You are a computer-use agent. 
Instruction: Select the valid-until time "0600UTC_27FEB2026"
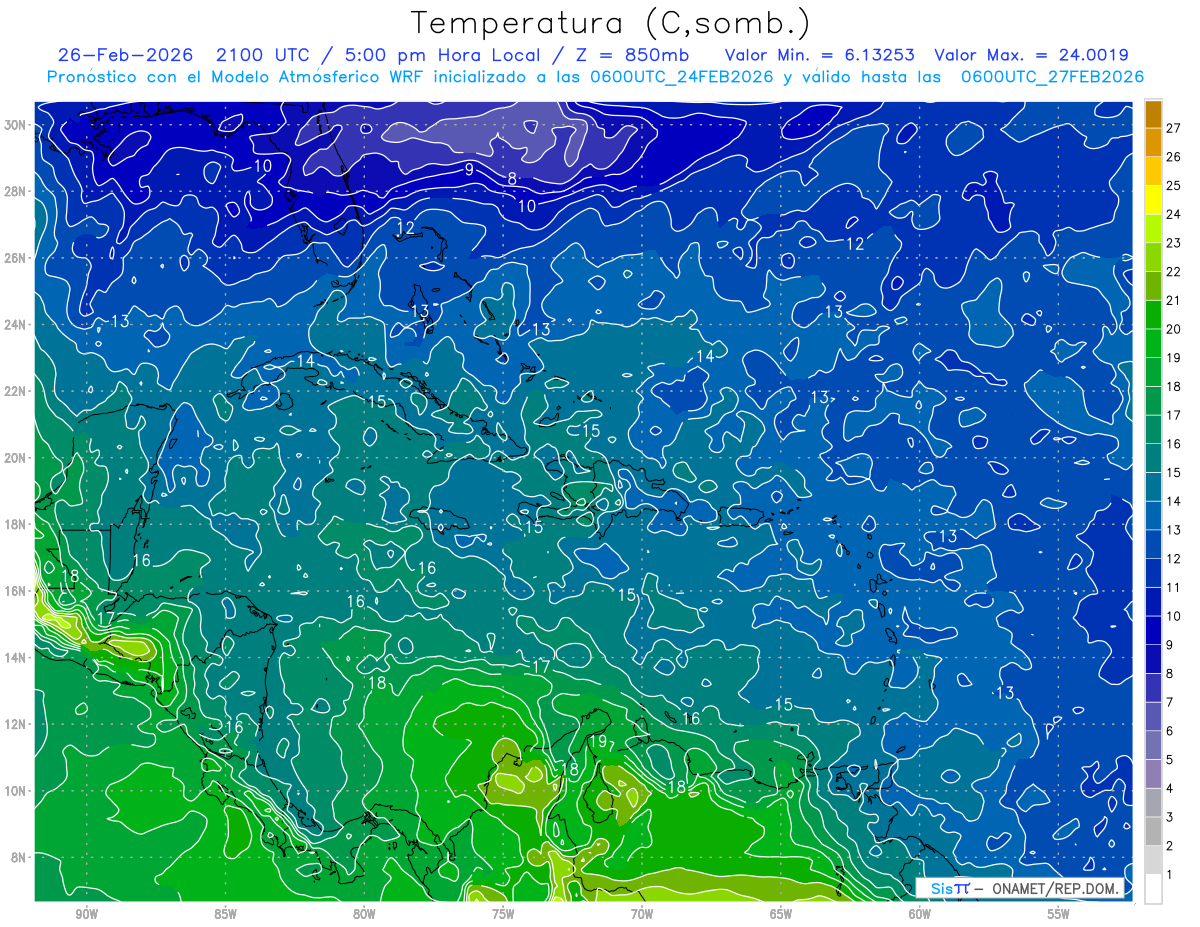(x=1053, y=77)
